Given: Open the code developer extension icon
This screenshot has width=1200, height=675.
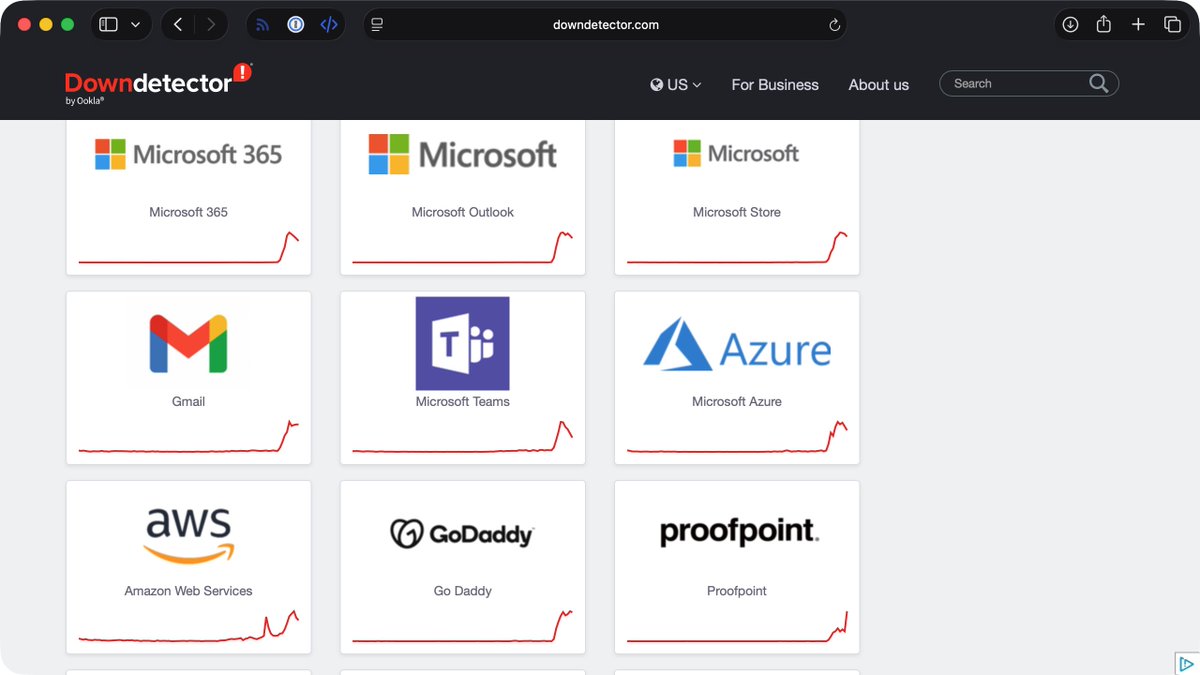Looking at the screenshot, I should pyautogui.click(x=329, y=25).
